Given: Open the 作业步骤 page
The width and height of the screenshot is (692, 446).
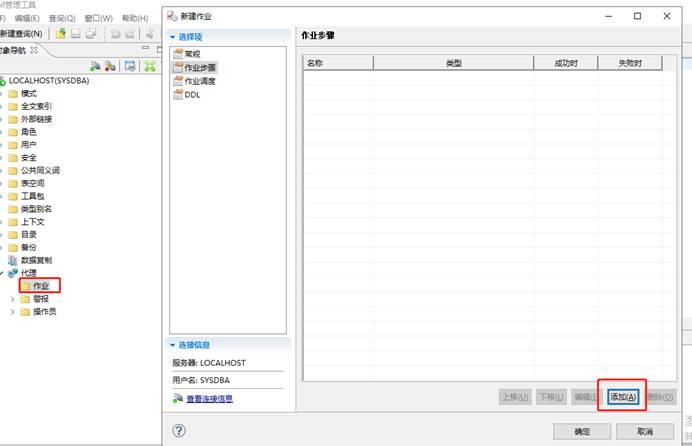Looking at the screenshot, I should [200, 67].
